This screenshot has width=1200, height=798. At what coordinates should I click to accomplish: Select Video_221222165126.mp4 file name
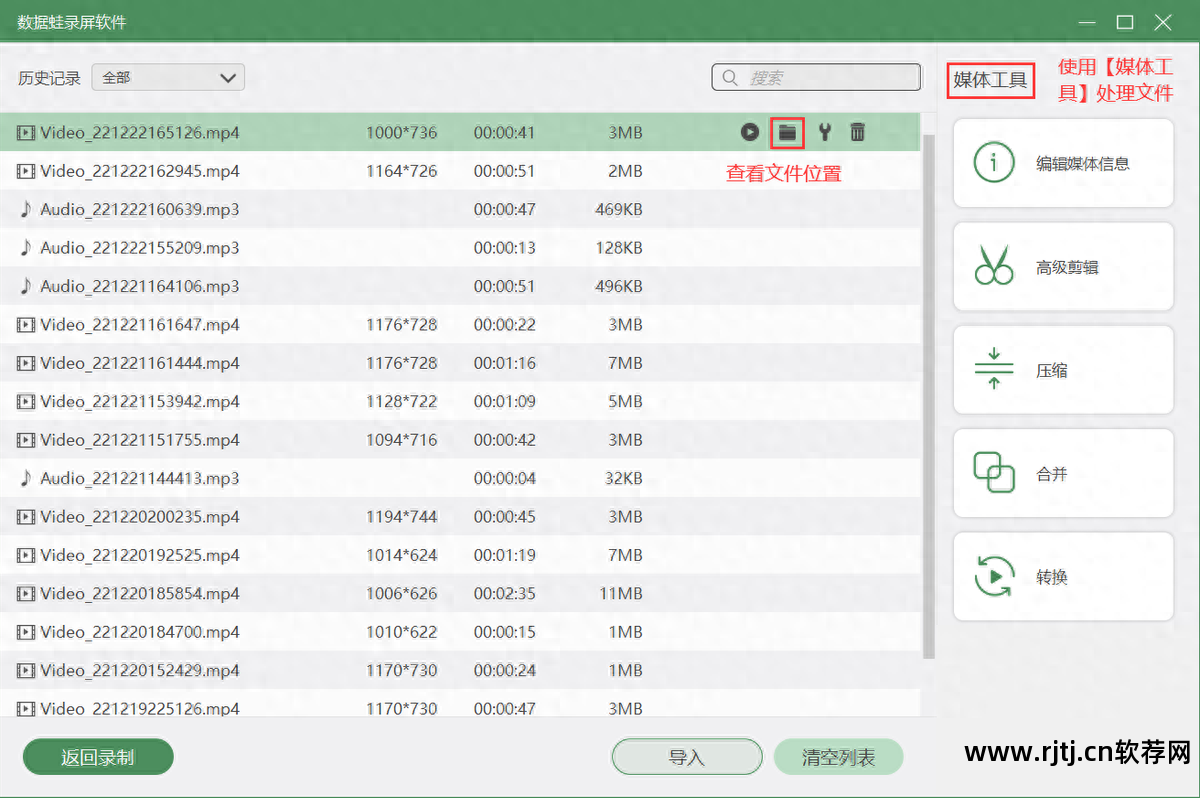coord(140,132)
